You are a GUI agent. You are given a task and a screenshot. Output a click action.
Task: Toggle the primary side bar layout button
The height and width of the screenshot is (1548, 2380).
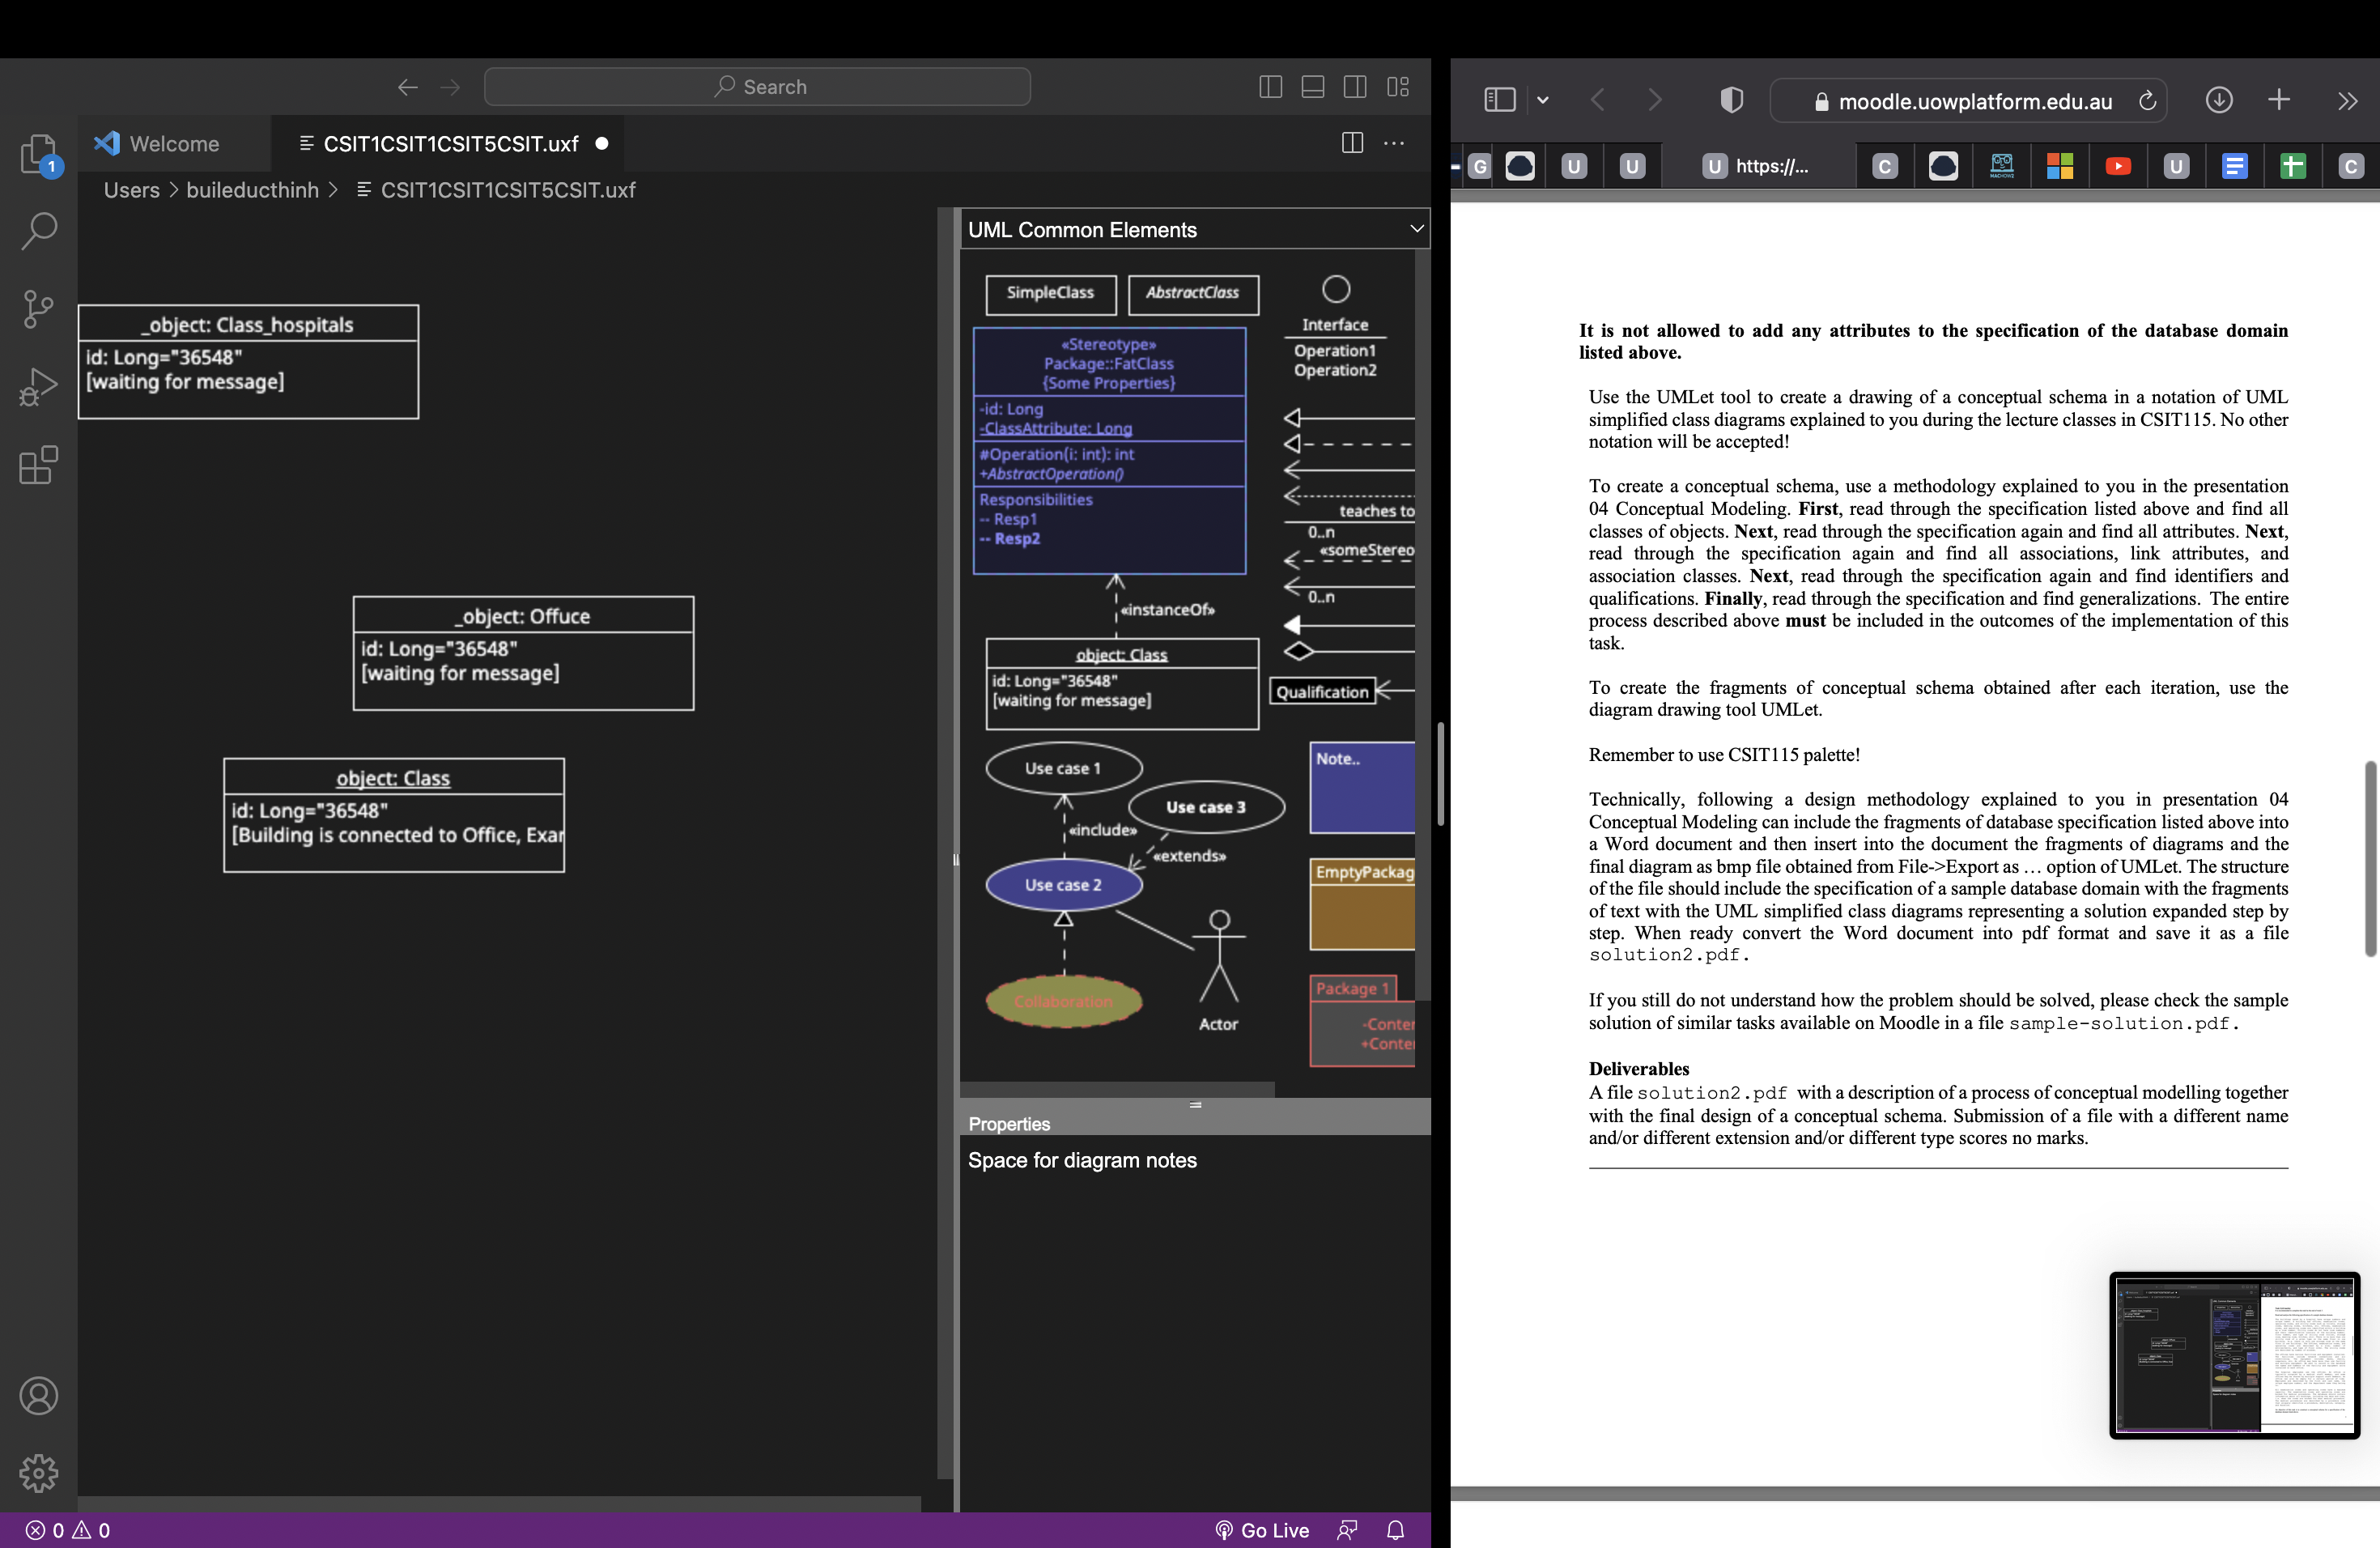pos(1270,87)
